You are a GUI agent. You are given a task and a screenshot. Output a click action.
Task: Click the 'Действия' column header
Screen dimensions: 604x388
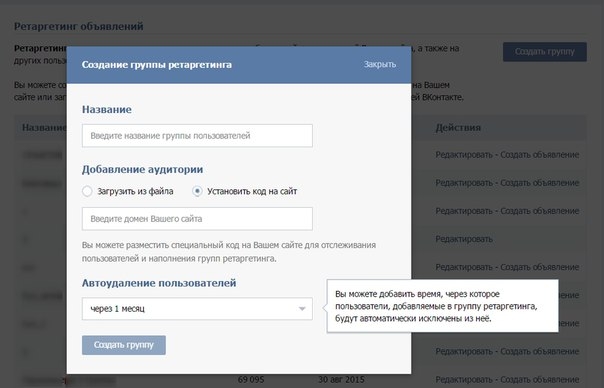[458, 128]
